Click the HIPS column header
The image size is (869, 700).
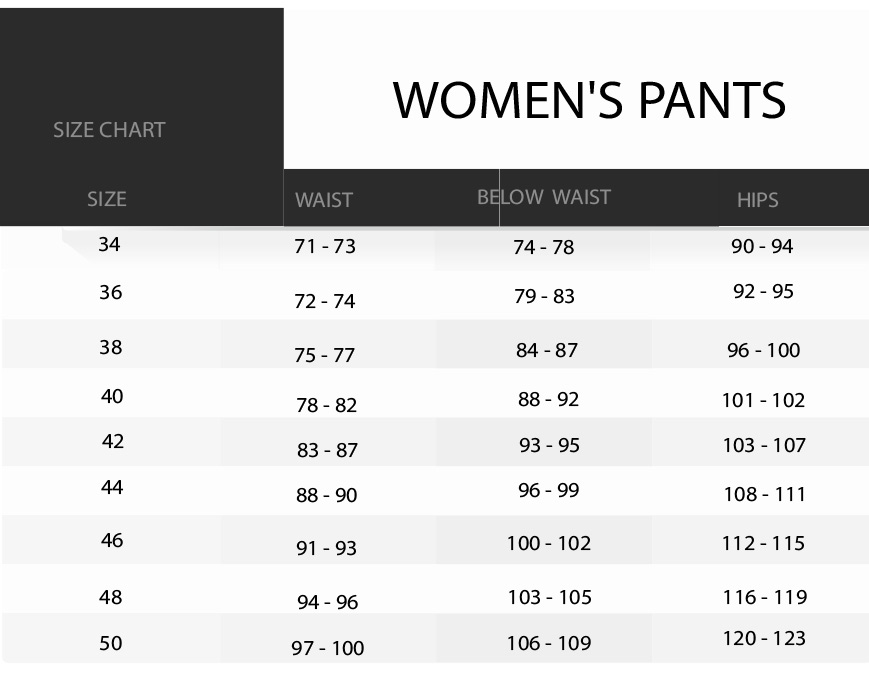point(758,200)
